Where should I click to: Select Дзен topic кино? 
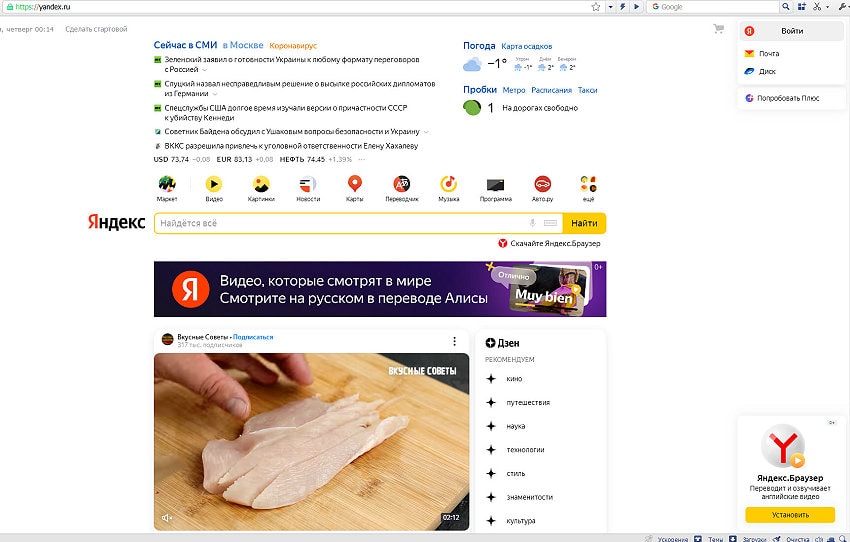click(514, 379)
